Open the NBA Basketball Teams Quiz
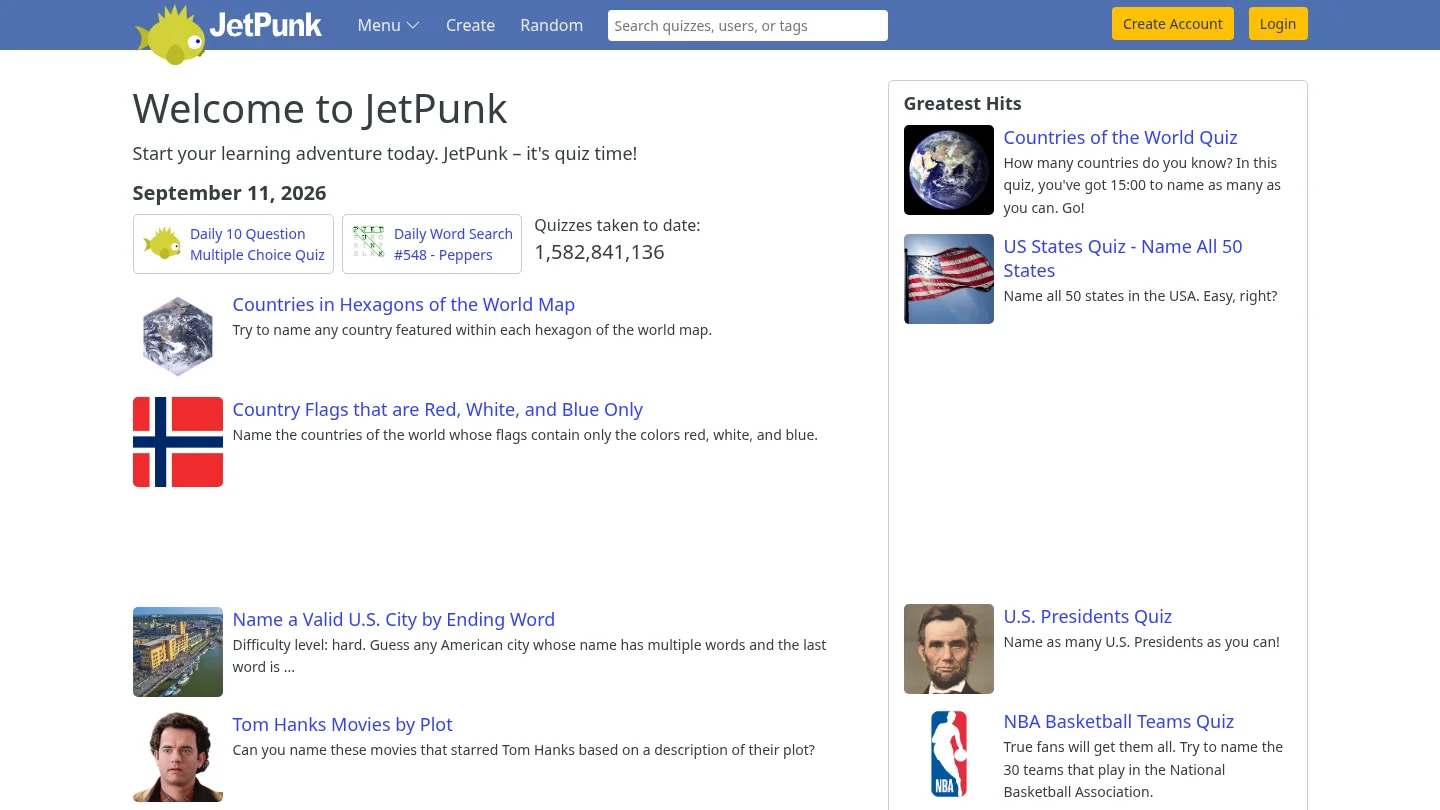 (x=1118, y=721)
